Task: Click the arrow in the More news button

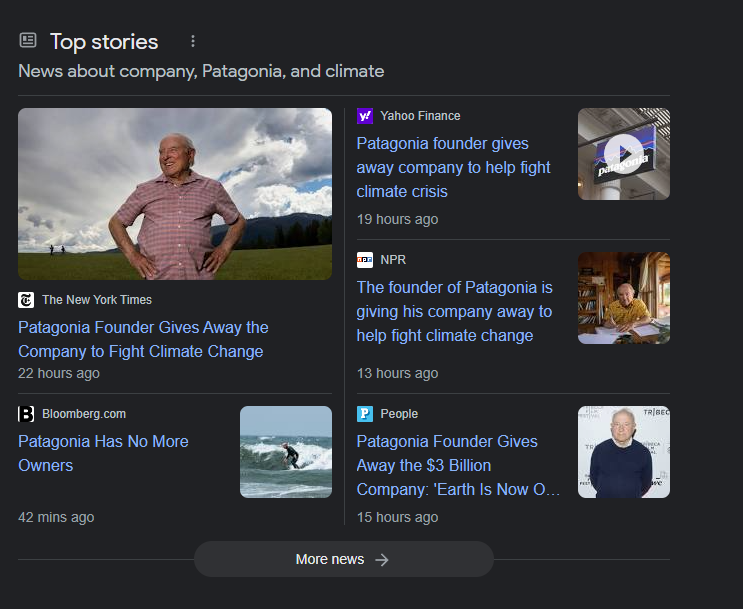Action: pos(382,560)
